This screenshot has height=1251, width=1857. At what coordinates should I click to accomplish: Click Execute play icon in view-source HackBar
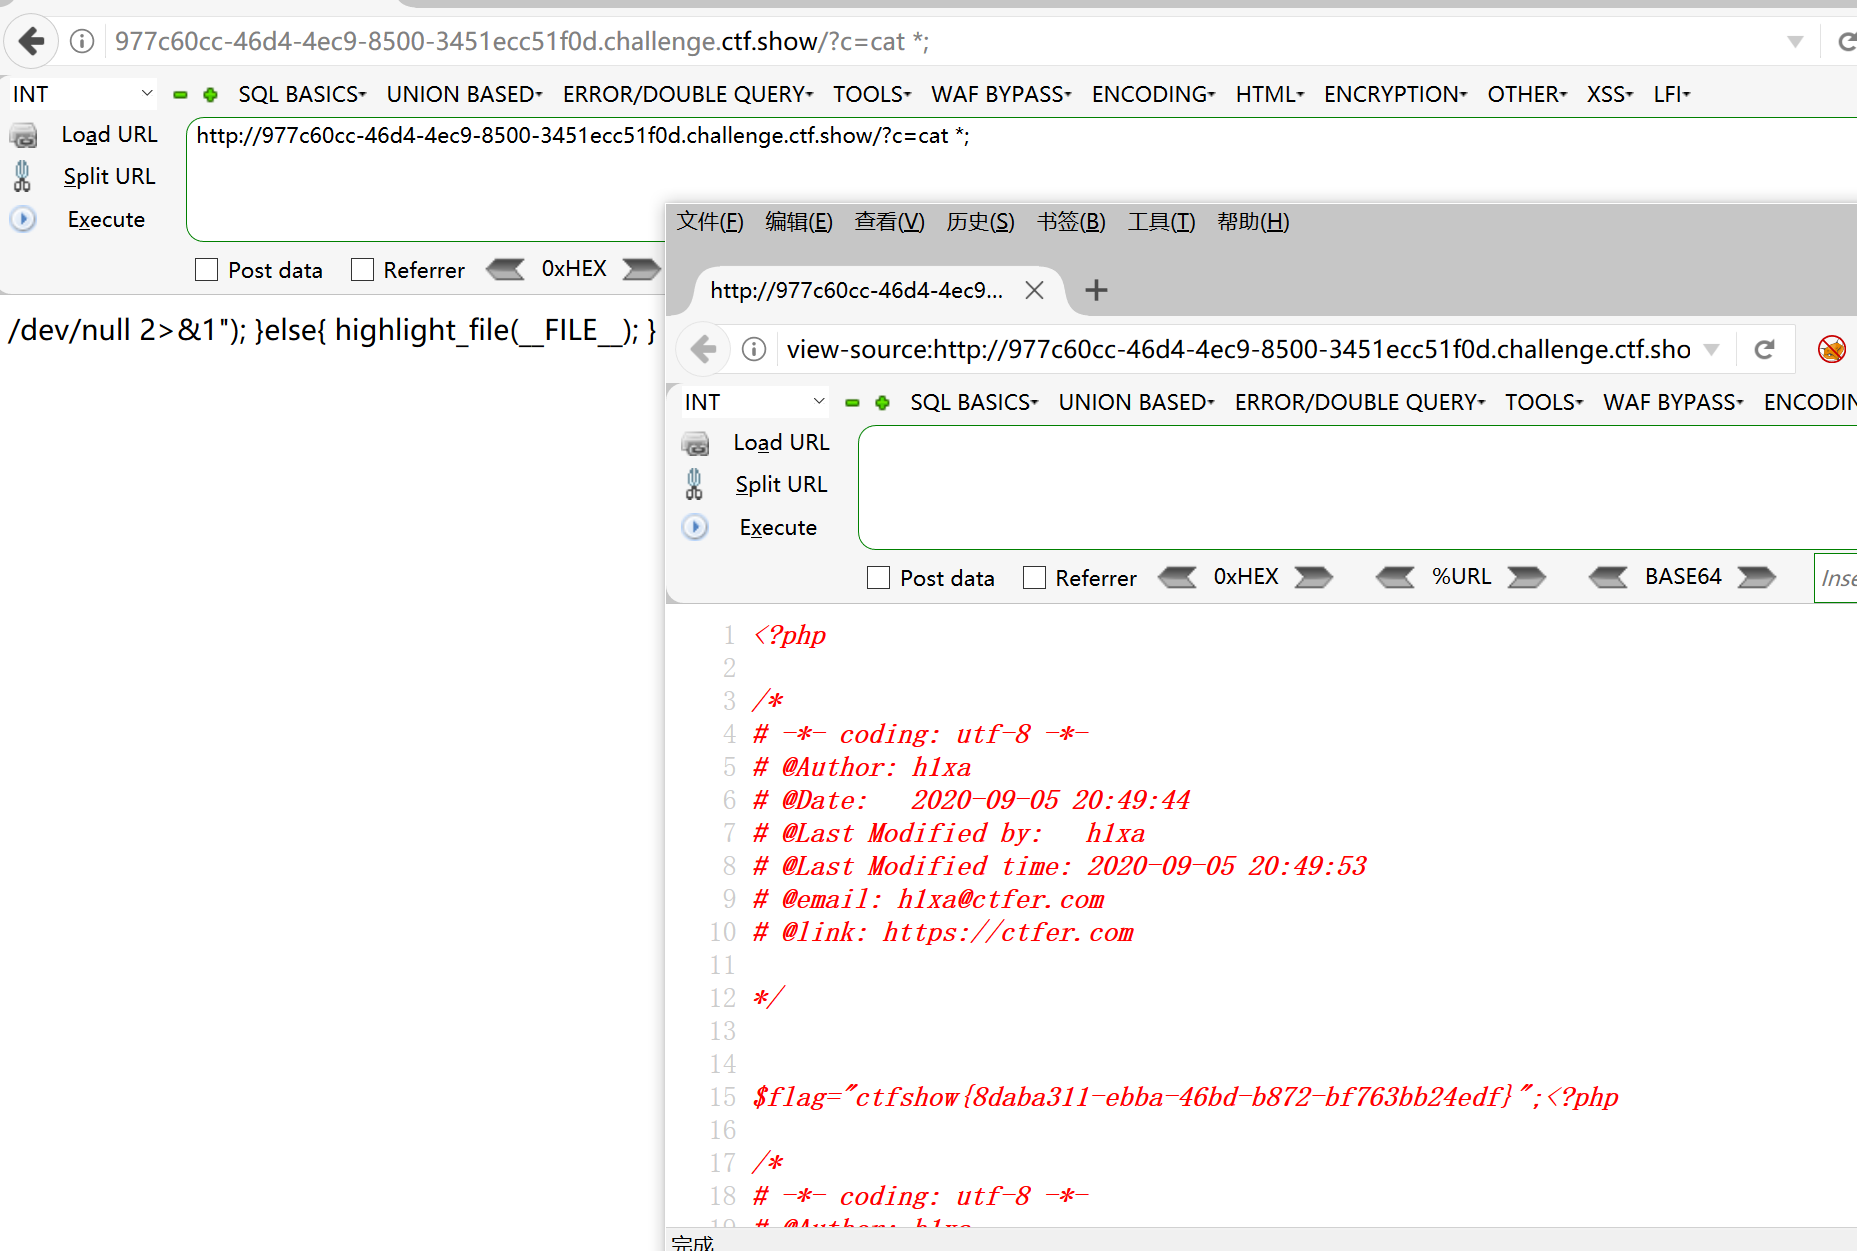point(695,527)
